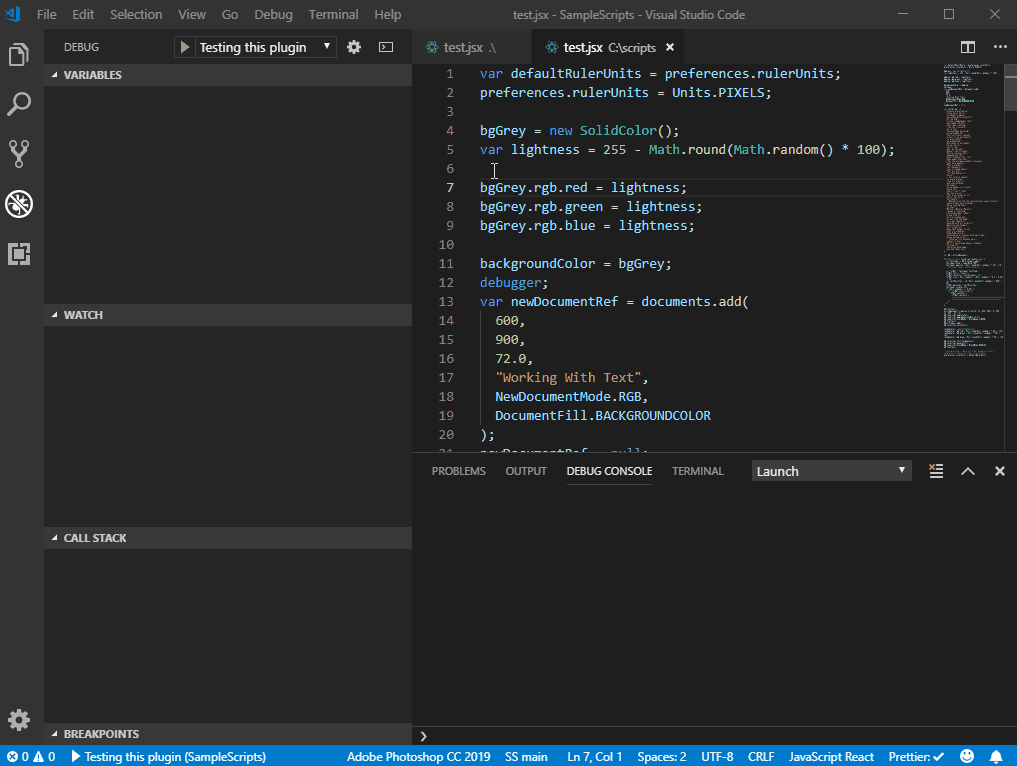Viewport: 1017px width, 766px height.
Task: Start debugging with green play button
Action: [x=185, y=47]
